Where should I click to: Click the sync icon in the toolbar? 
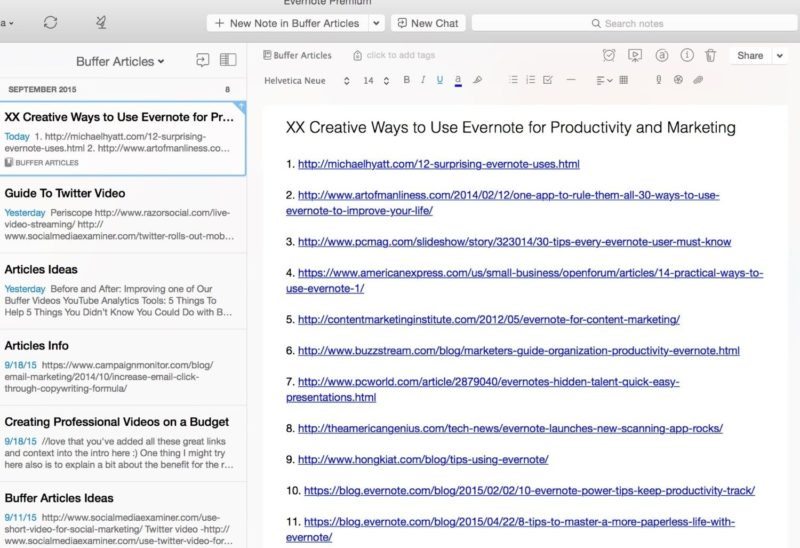[50, 22]
